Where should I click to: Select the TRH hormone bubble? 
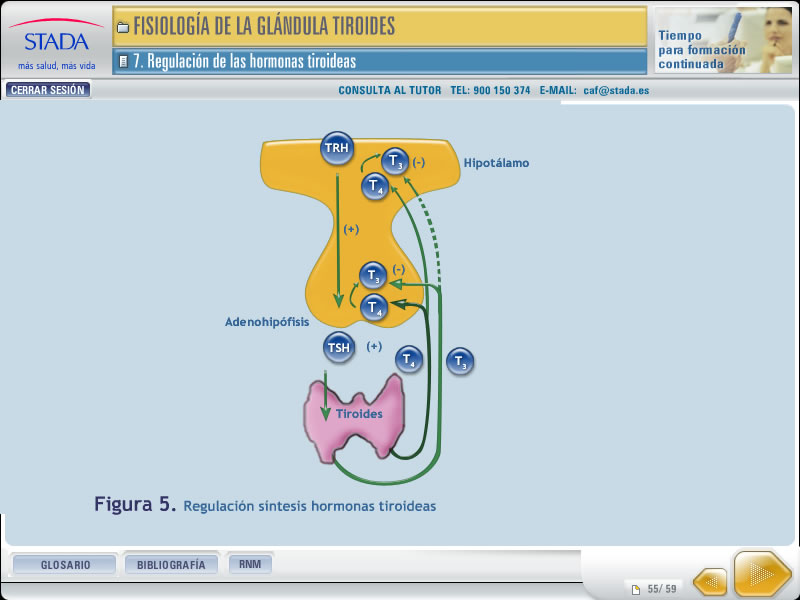[337, 148]
